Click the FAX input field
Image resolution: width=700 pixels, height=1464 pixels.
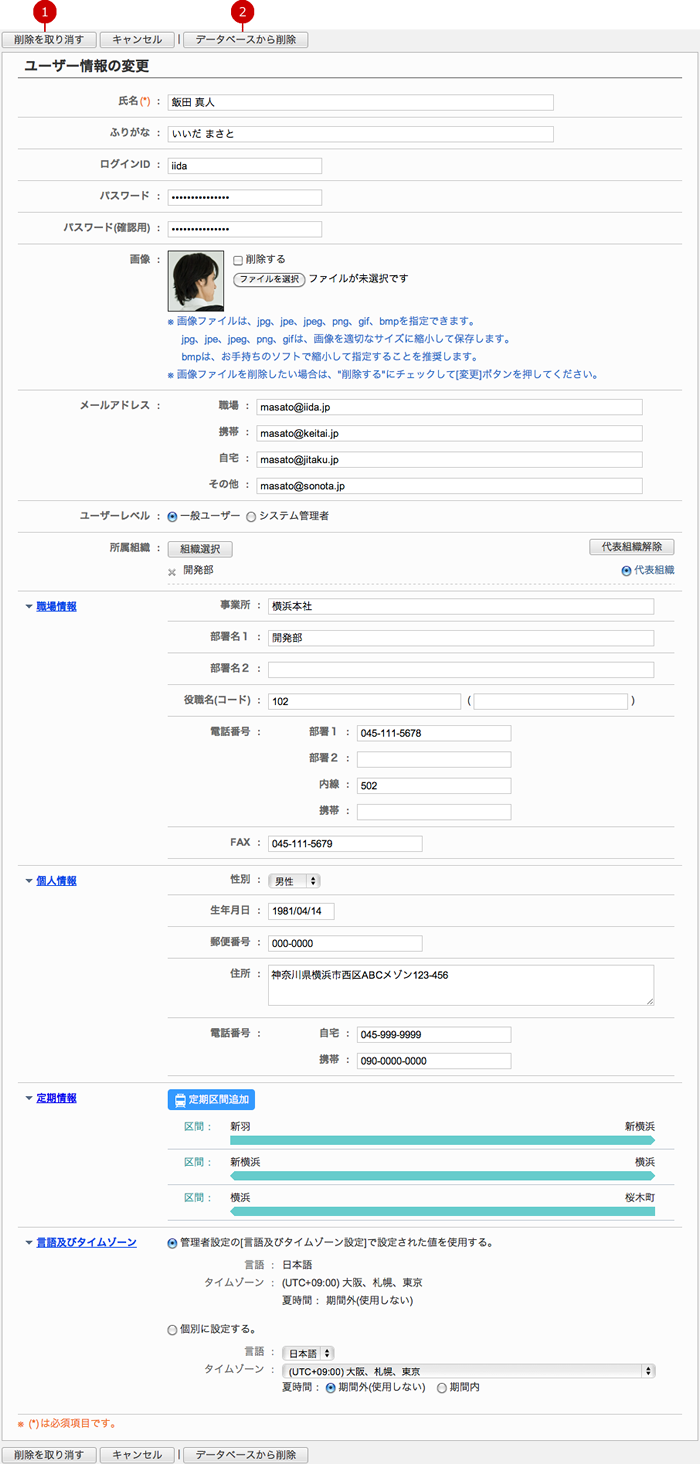click(345, 844)
